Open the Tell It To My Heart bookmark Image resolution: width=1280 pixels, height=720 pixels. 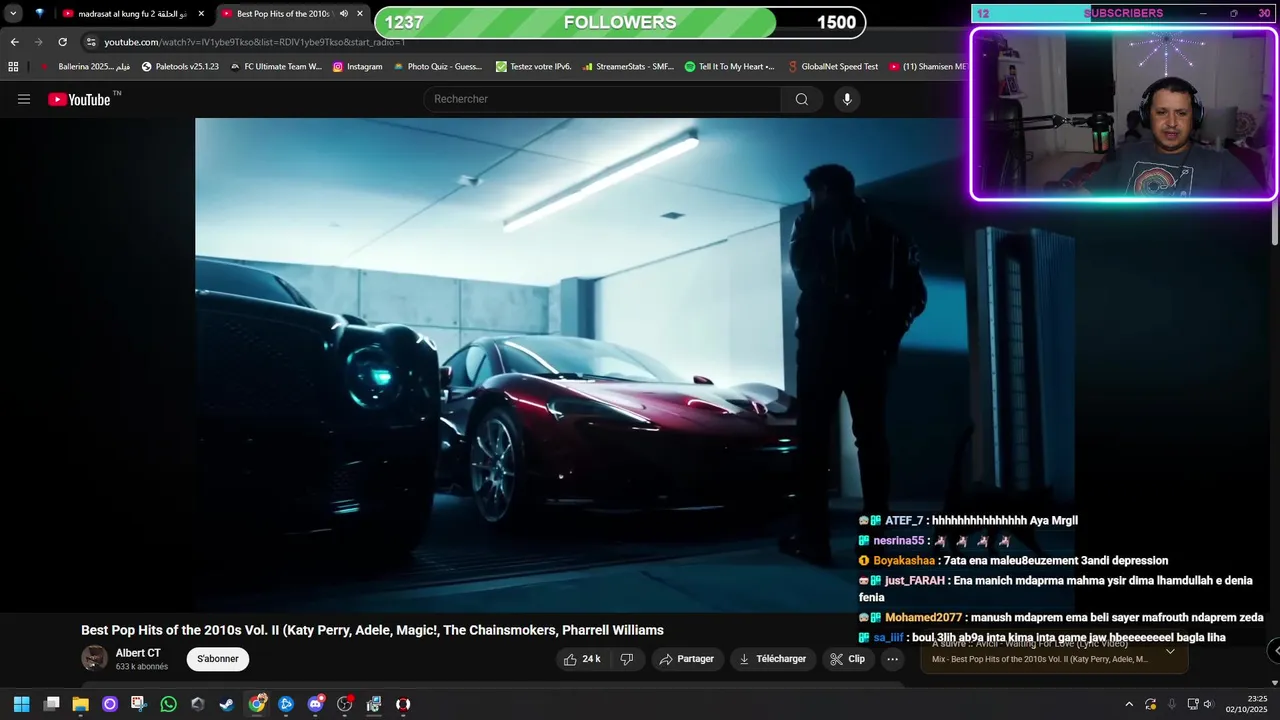[729, 67]
